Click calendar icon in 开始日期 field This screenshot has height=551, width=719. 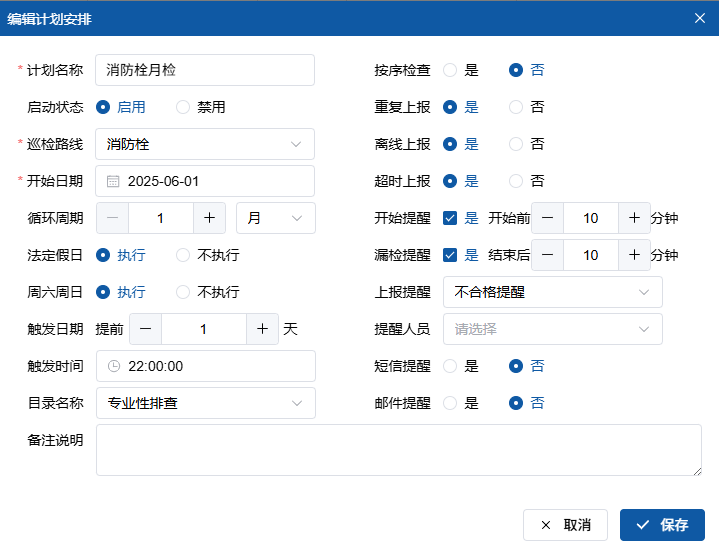tap(114, 181)
